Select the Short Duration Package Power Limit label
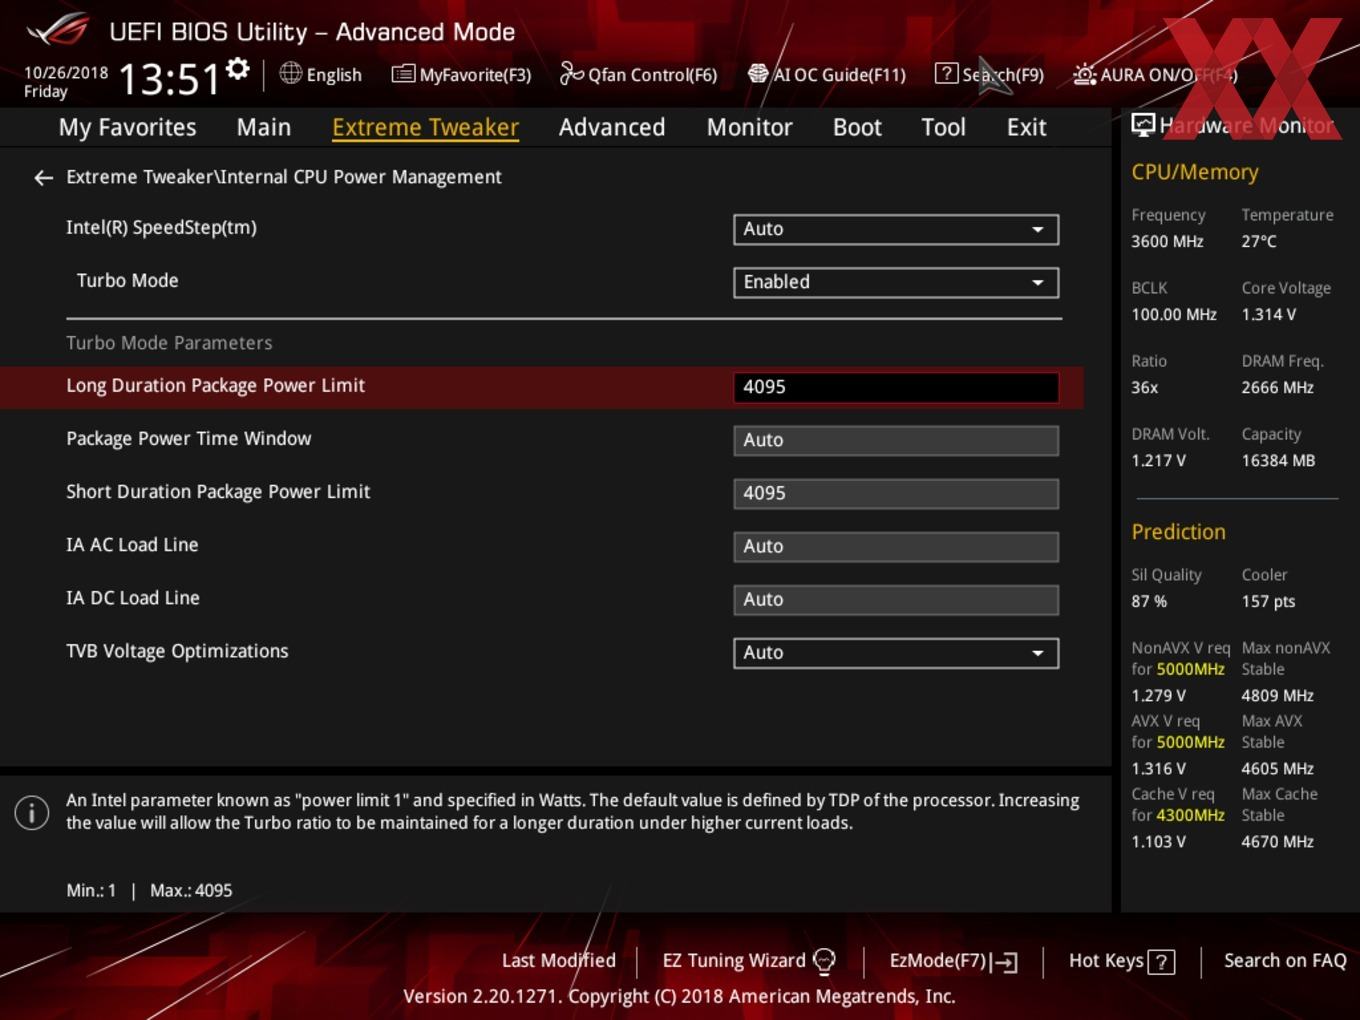The height and width of the screenshot is (1020, 1360). [x=218, y=492]
